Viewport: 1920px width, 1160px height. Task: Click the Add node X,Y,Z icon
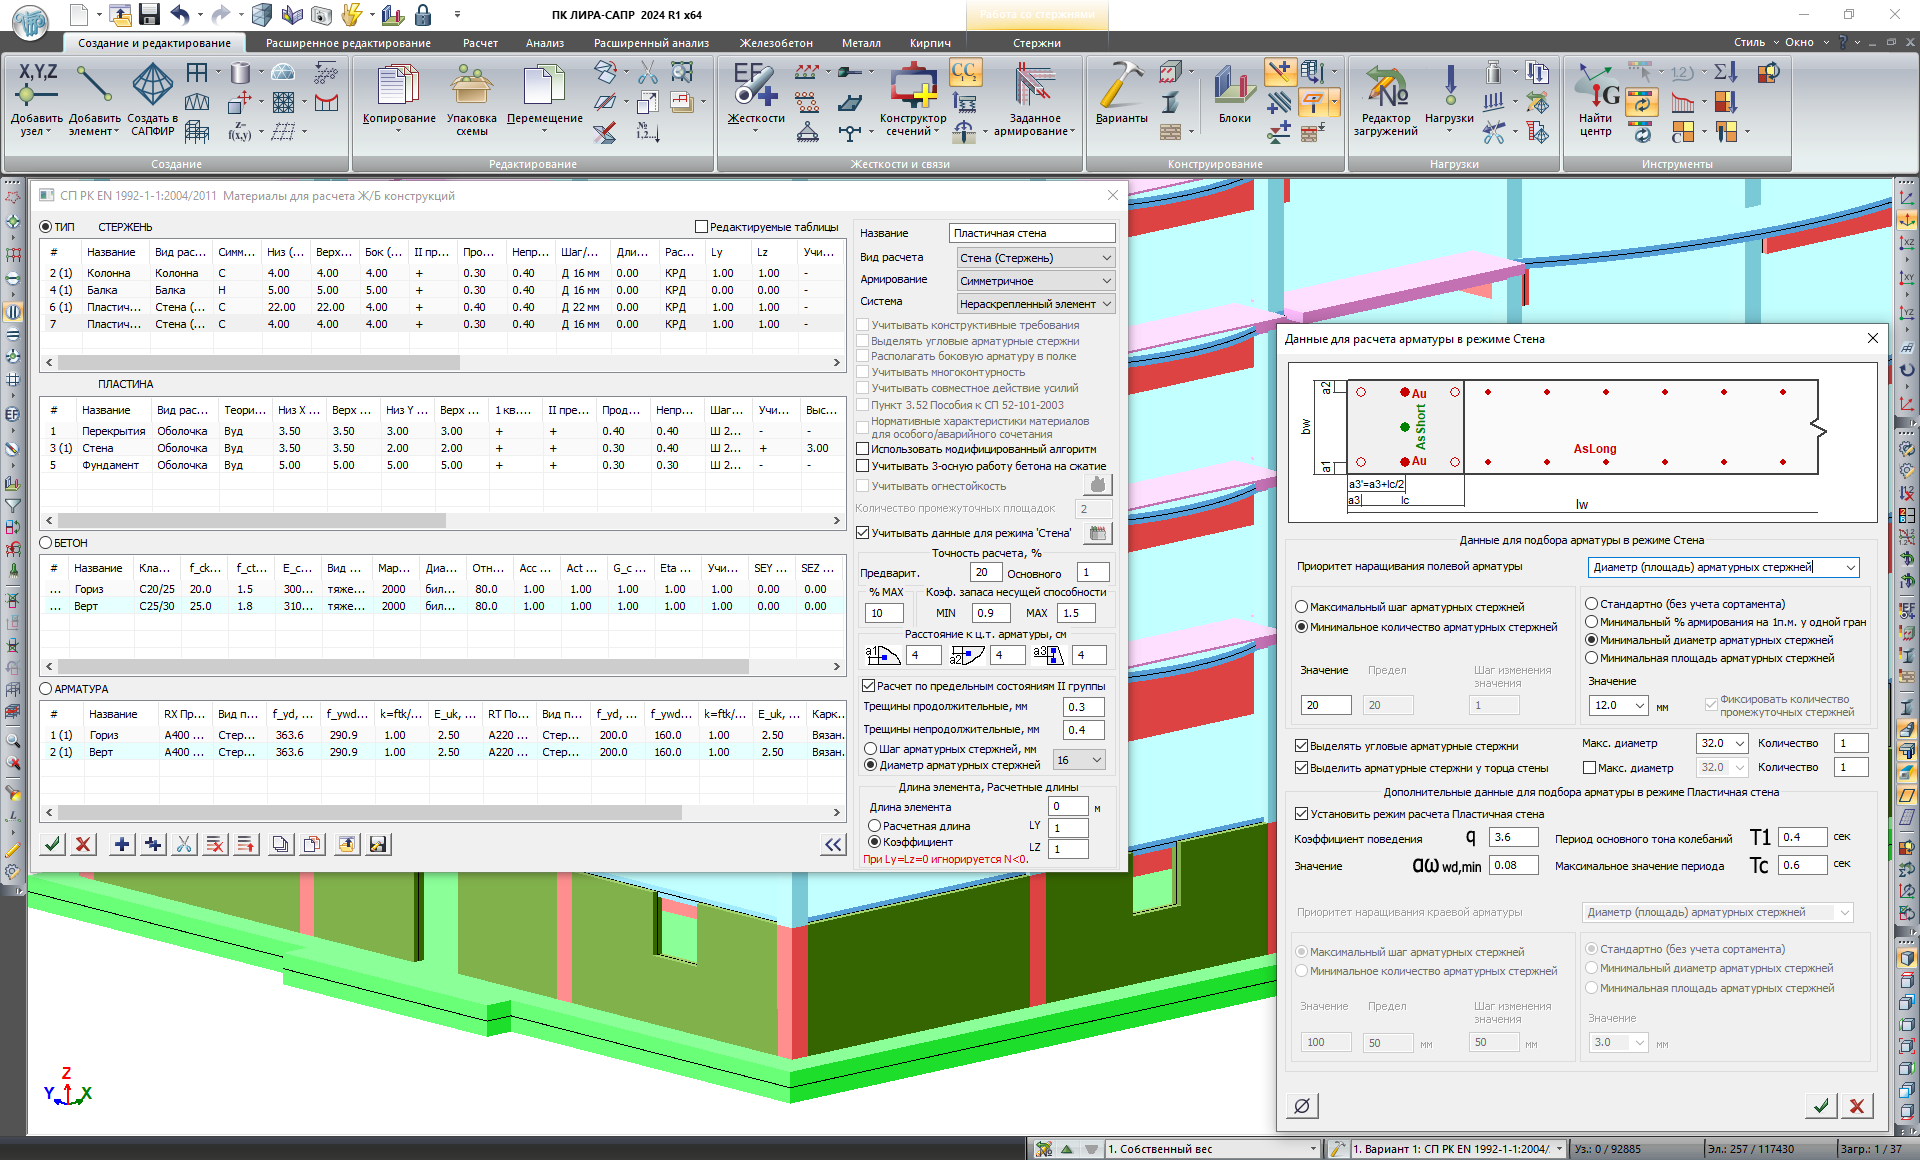coord(37,85)
